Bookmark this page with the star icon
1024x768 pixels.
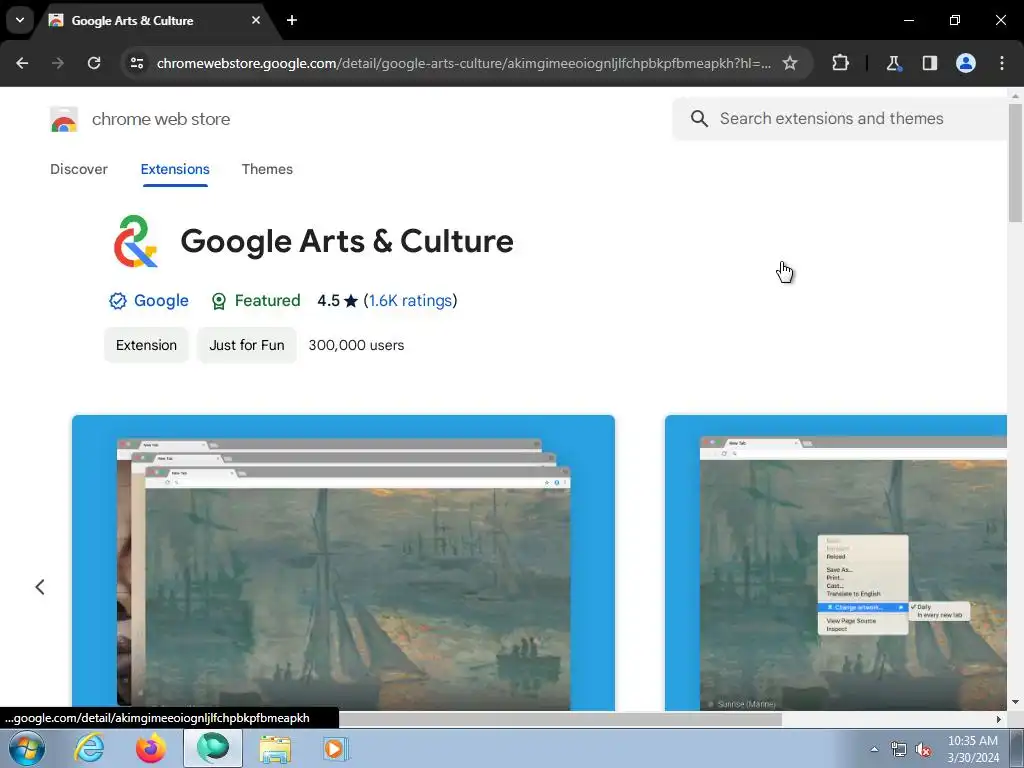click(790, 63)
